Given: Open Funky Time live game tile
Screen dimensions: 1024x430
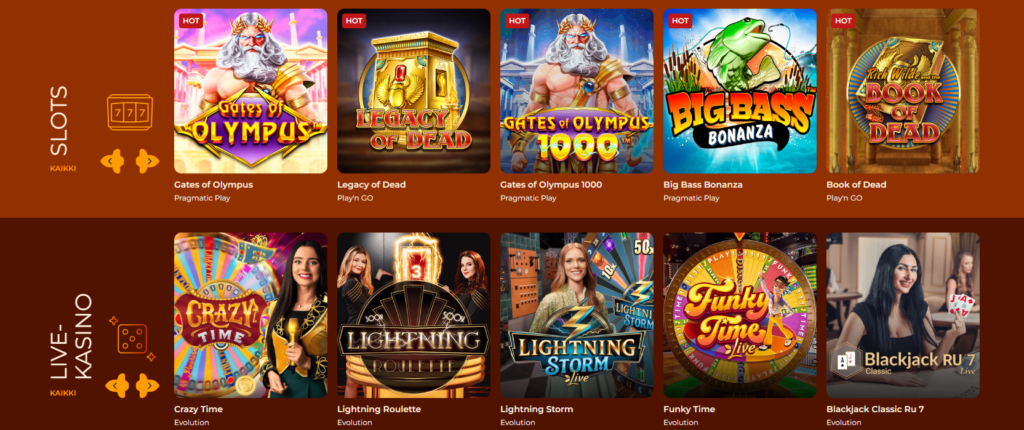Looking at the screenshot, I should pos(740,315).
